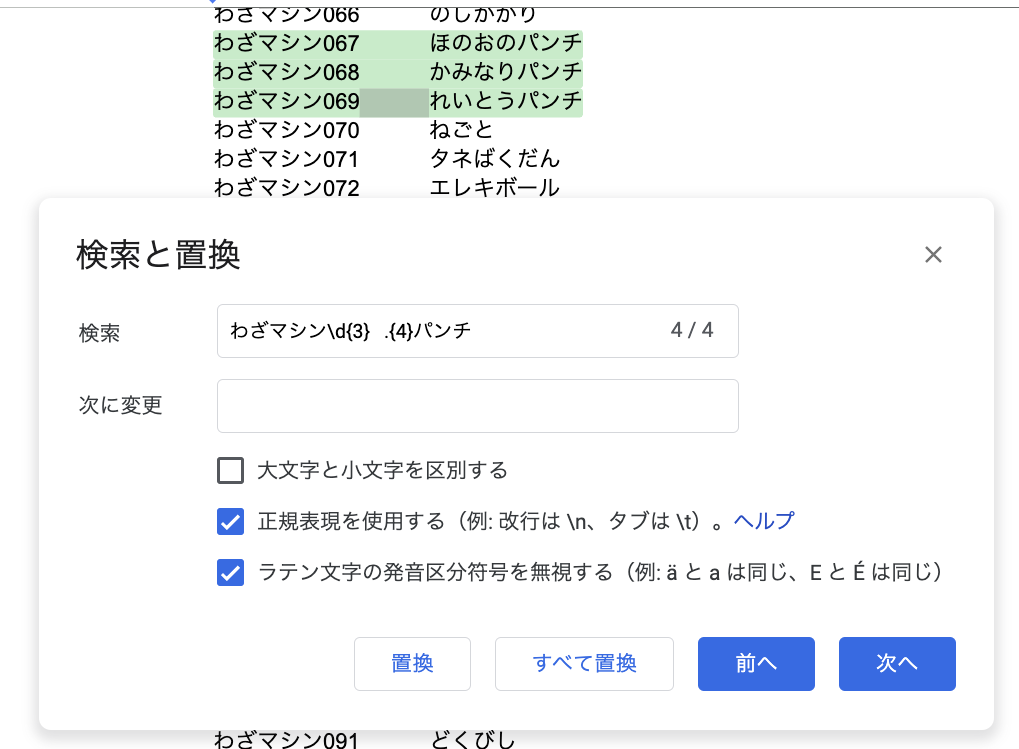Uncheck ラテン文字の発音区分符号を無視する checkbox
1019x749 pixels.
(x=231, y=572)
